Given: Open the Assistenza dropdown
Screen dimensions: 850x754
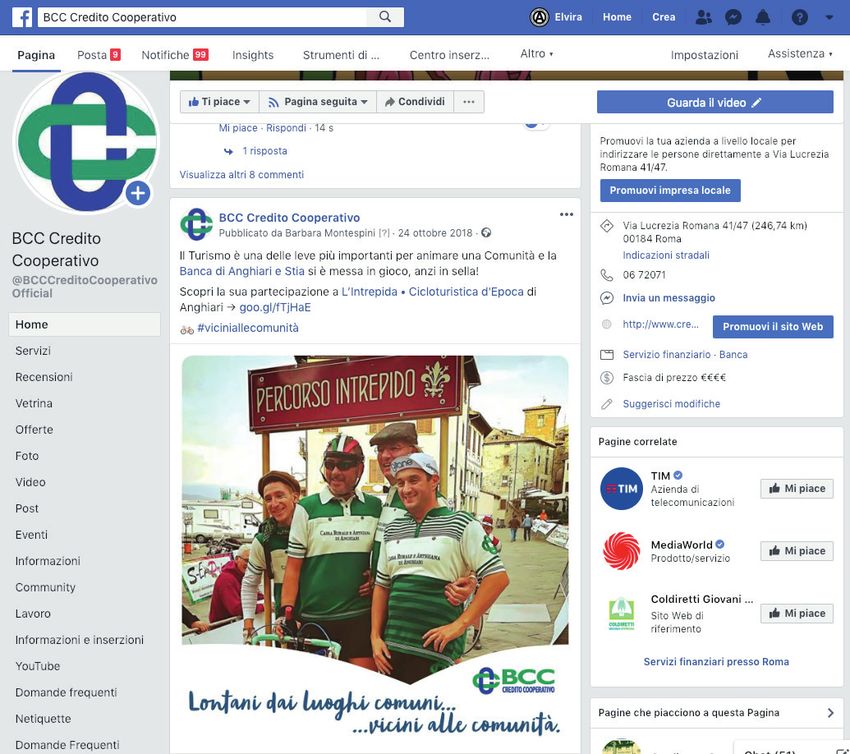Looking at the screenshot, I should click(x=800, y=54).
